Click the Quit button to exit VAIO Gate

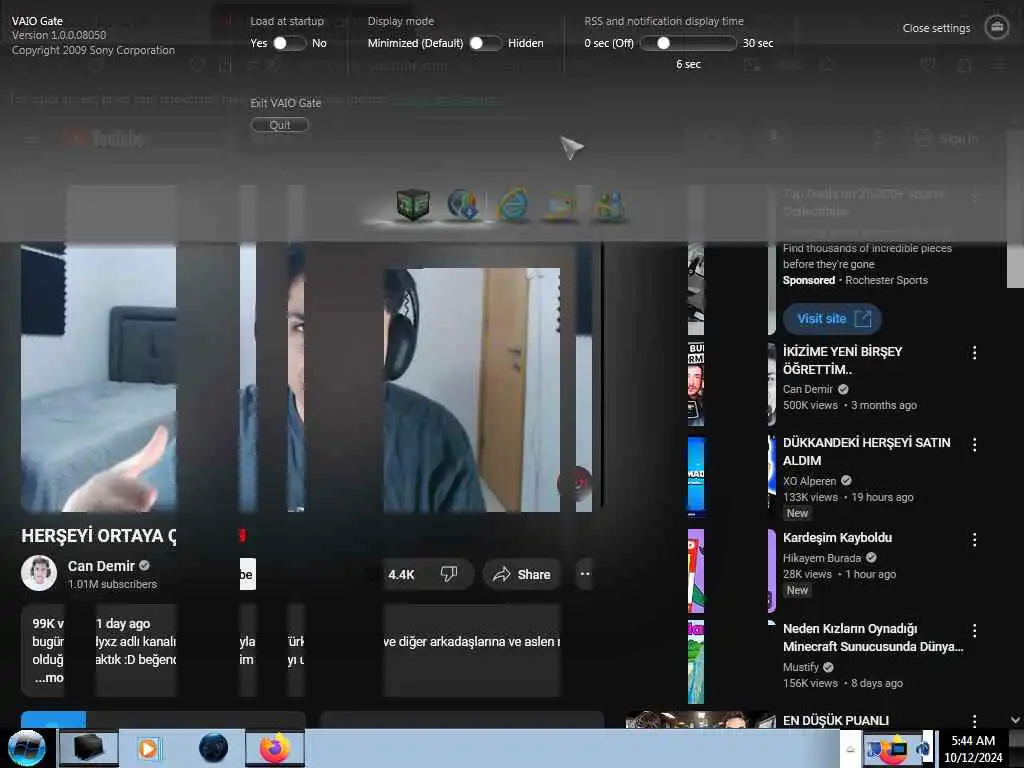[x=280, y=125]
